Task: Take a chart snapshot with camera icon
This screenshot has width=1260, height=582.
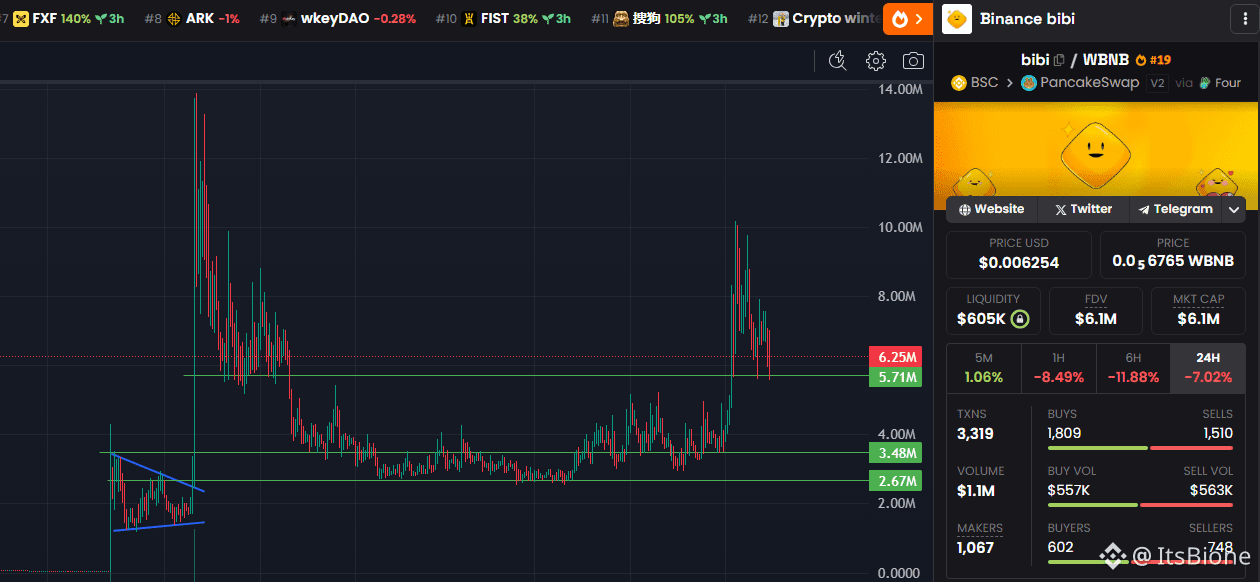Action: (913, 61)
